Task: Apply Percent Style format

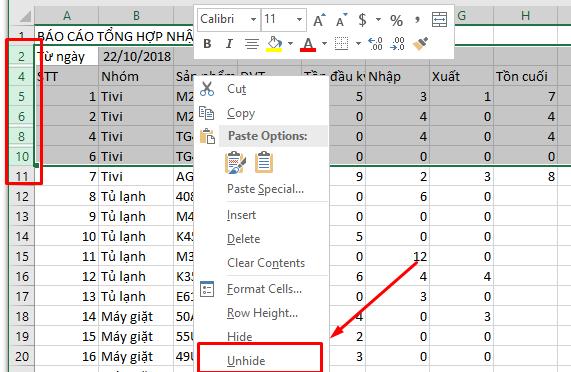Action: point(396,20)
